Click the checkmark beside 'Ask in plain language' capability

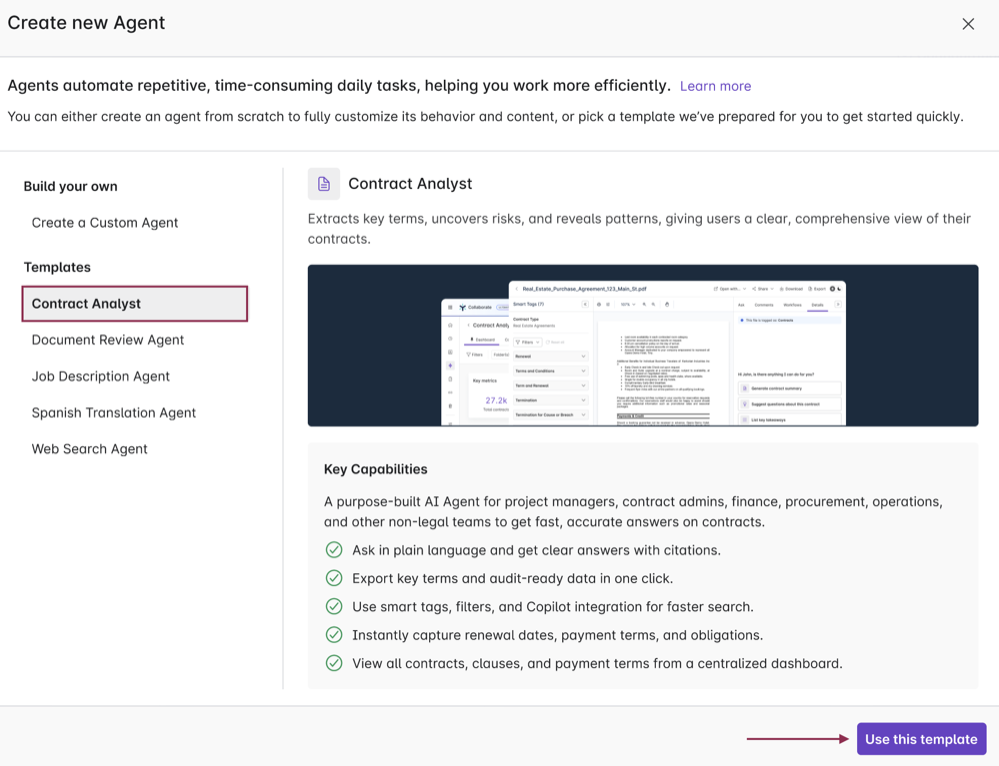[334, 550]
